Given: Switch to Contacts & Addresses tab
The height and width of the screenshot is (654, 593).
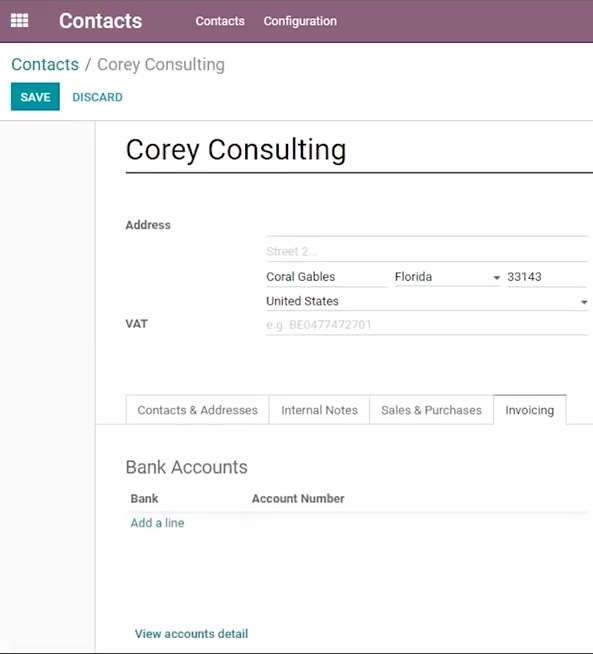Looking at the screenshot, I should 197,410.
